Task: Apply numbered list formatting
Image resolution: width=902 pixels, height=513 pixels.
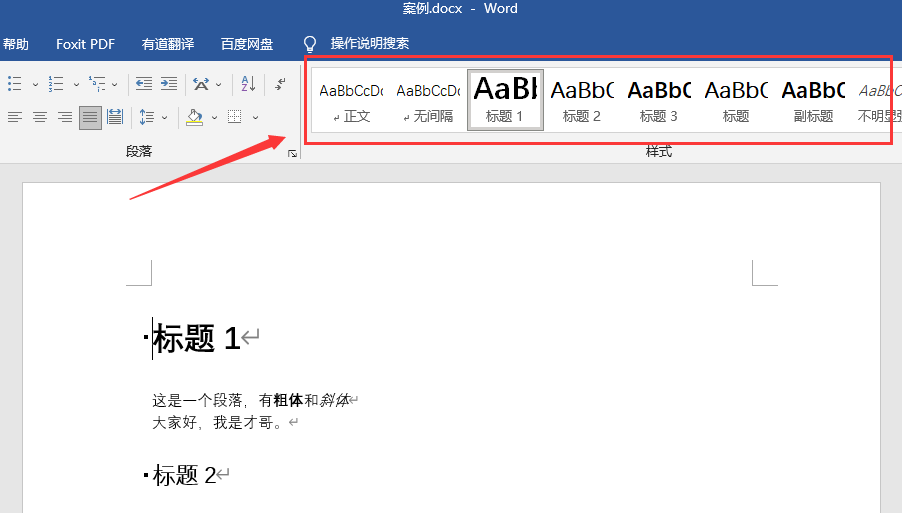Action: (56, 84)
